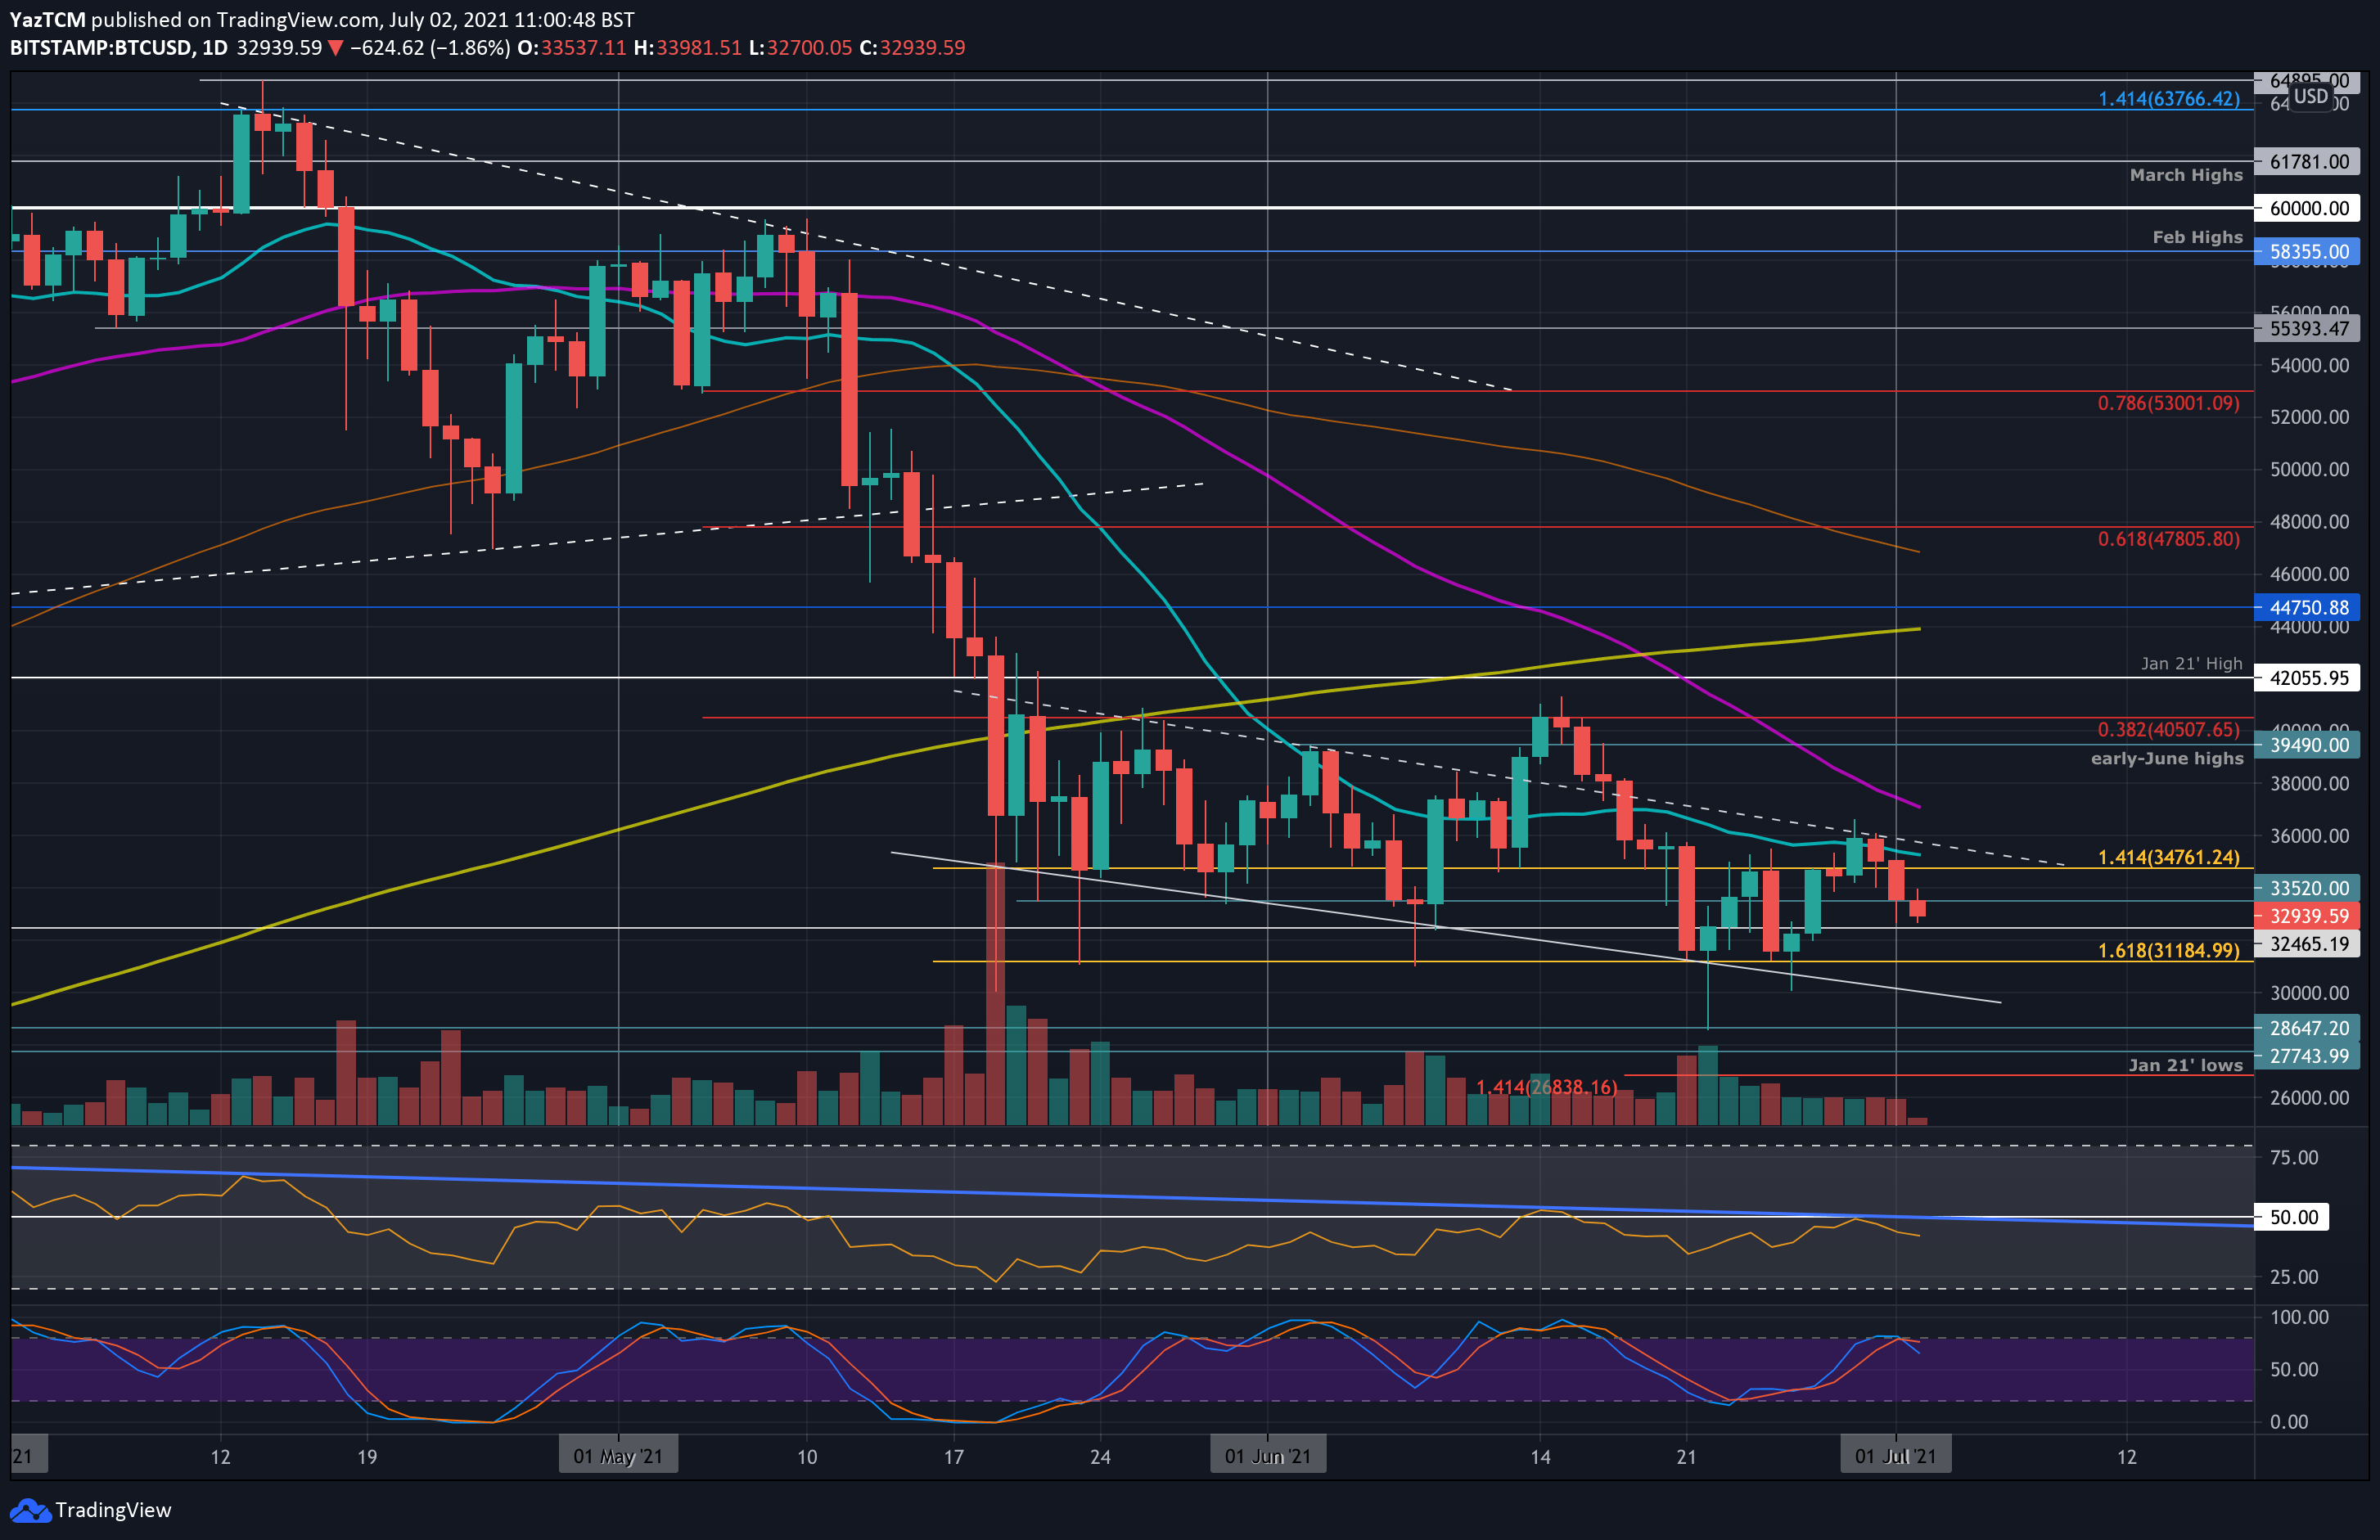Viewport: 2380px width, 1540px height.
Task: Select the Jan 21' lows annotation text
Action: click(x=2185, y=1065)
